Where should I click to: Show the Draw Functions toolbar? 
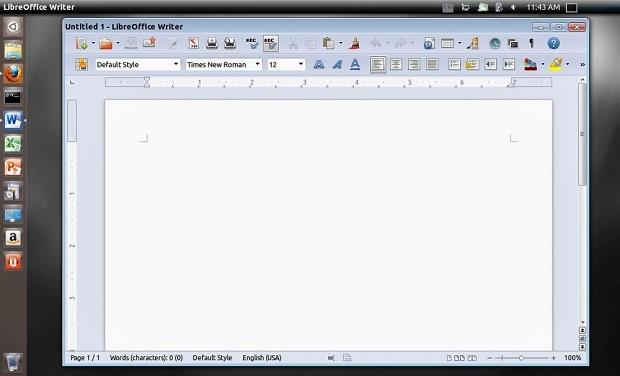pyautogui.click(x=473, y=43)
